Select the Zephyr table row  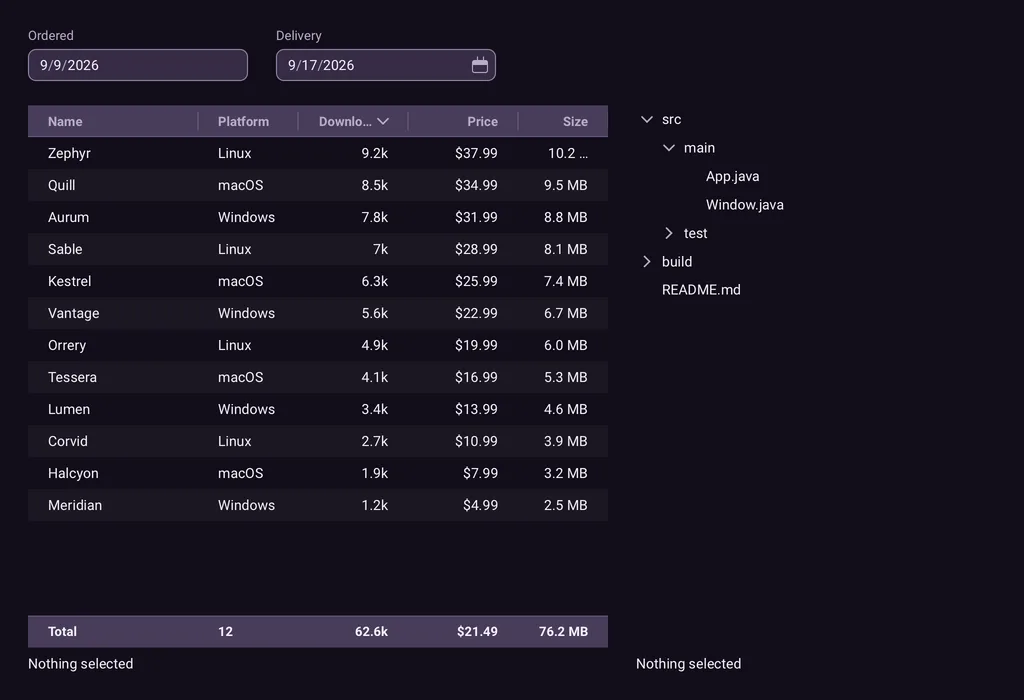[317, 153]
